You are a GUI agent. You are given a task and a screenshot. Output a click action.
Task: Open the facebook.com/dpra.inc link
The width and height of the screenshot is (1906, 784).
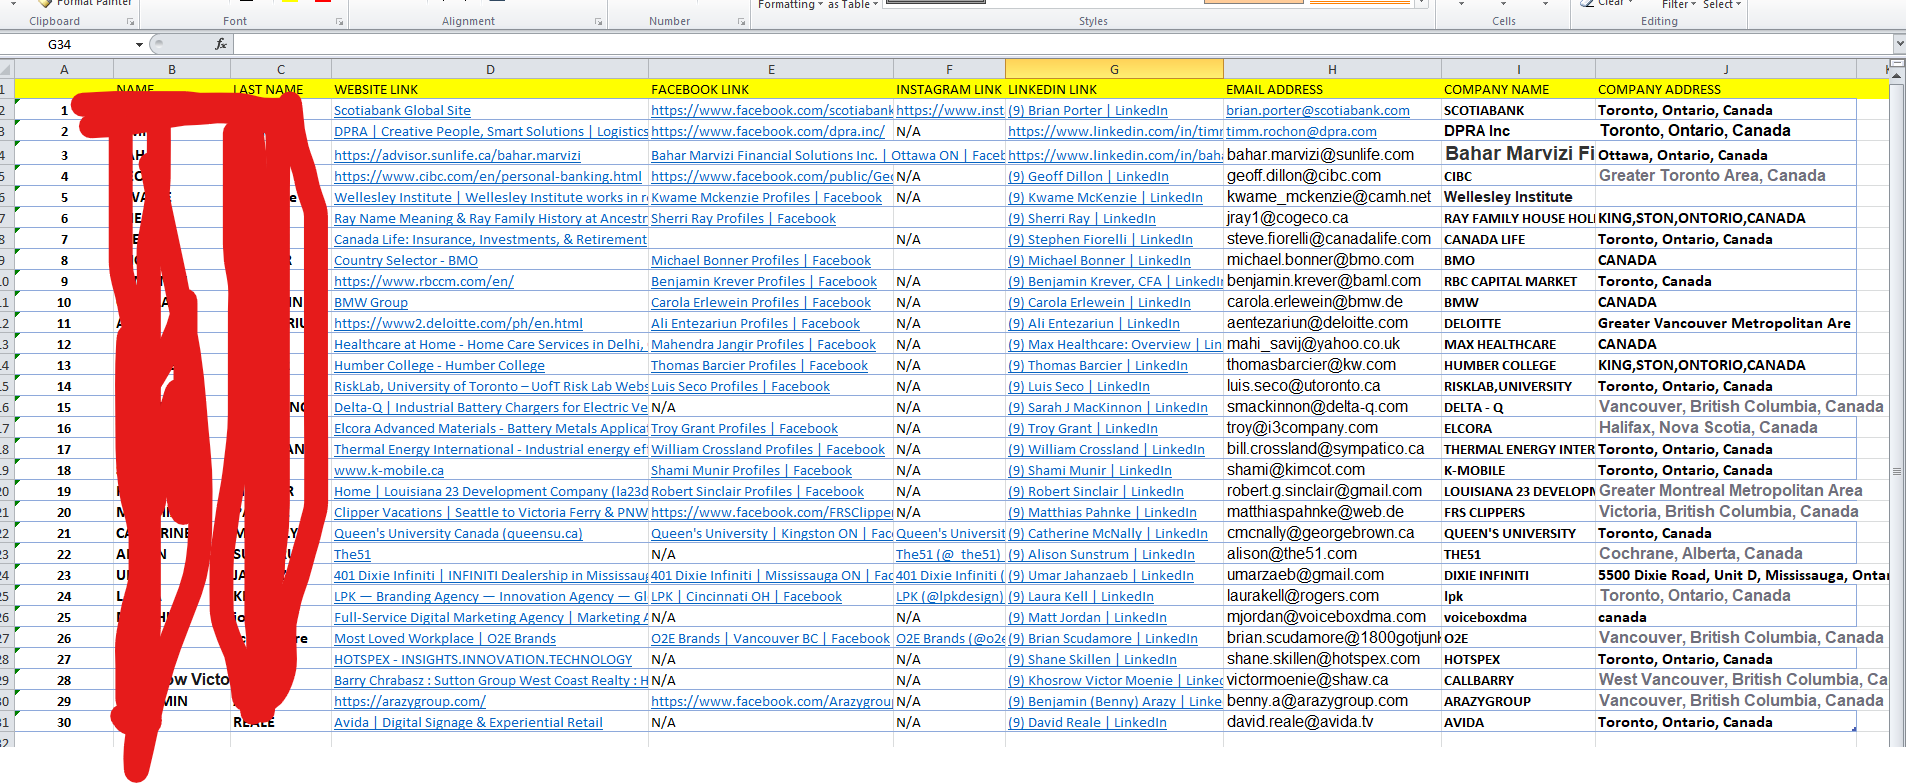click(x=768, y=132)
